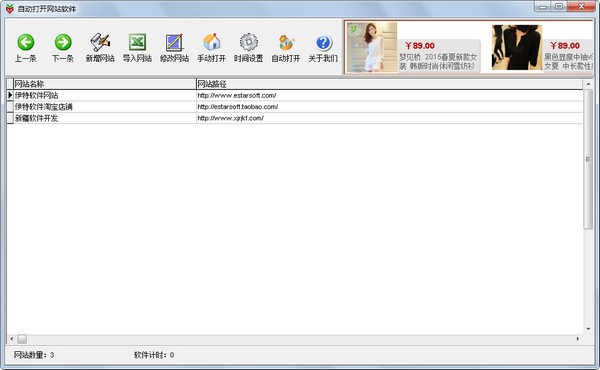Click the vertical scrollbar up arrow
This screenshot has height=370, width=600.
(588, 84)
